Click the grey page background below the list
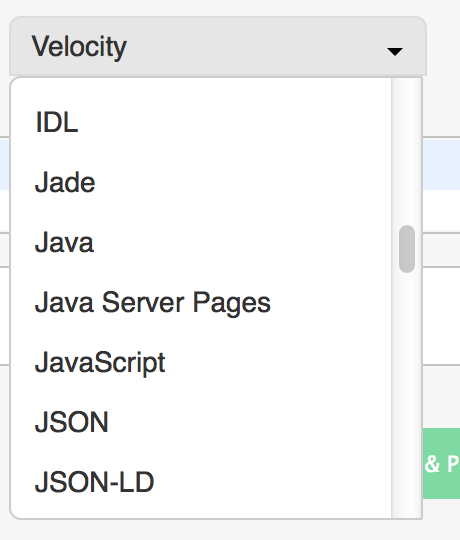 click(230, 530)
